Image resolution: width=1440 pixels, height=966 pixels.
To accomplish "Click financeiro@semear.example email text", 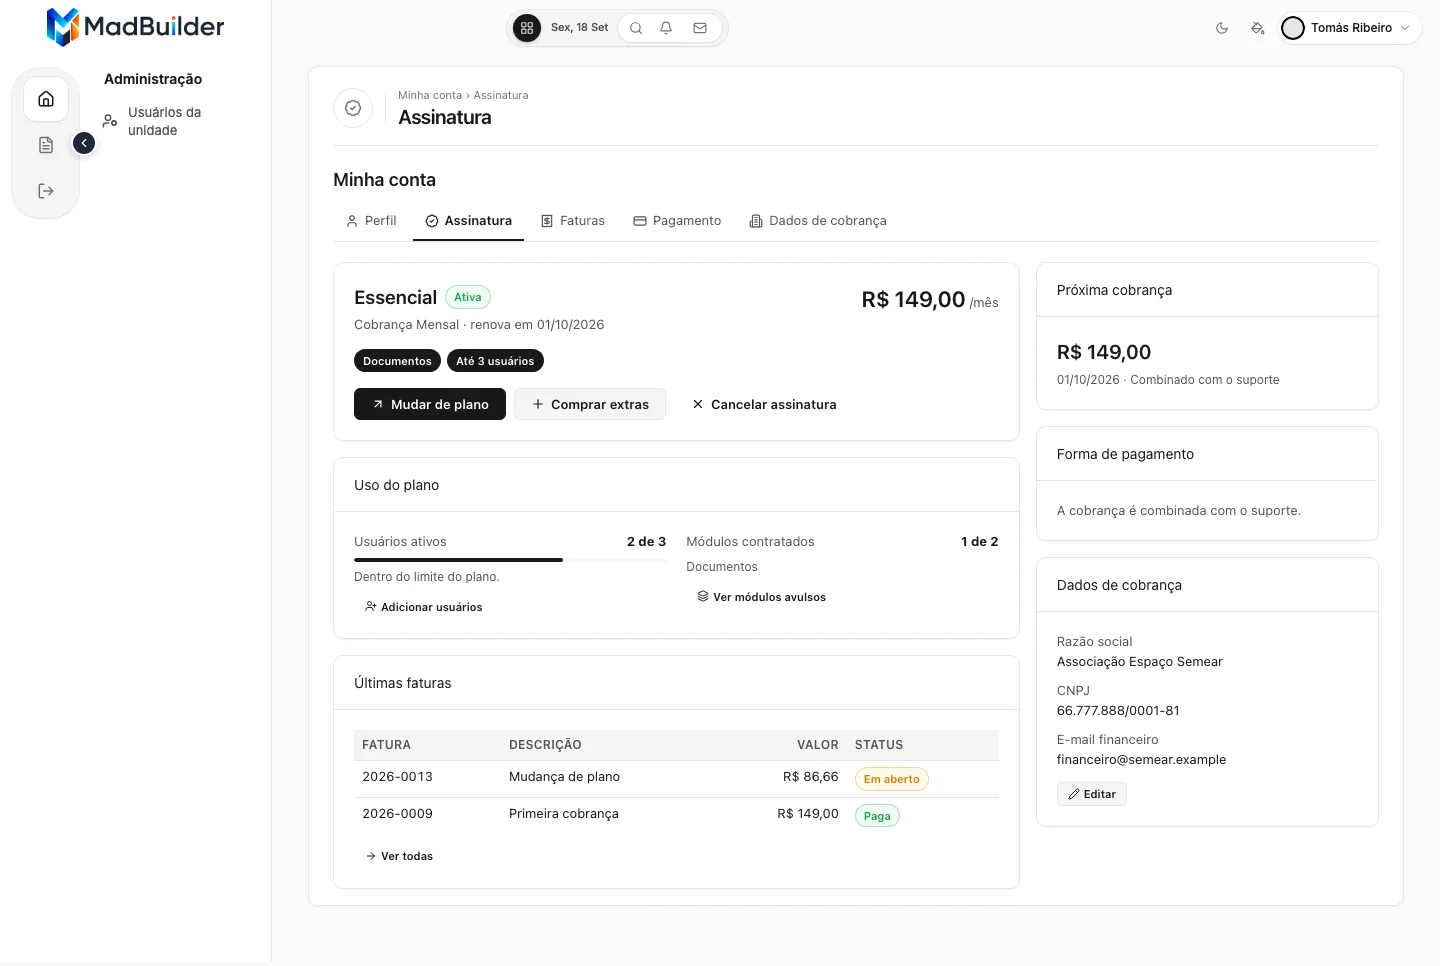I will [x=1141, y=760].
